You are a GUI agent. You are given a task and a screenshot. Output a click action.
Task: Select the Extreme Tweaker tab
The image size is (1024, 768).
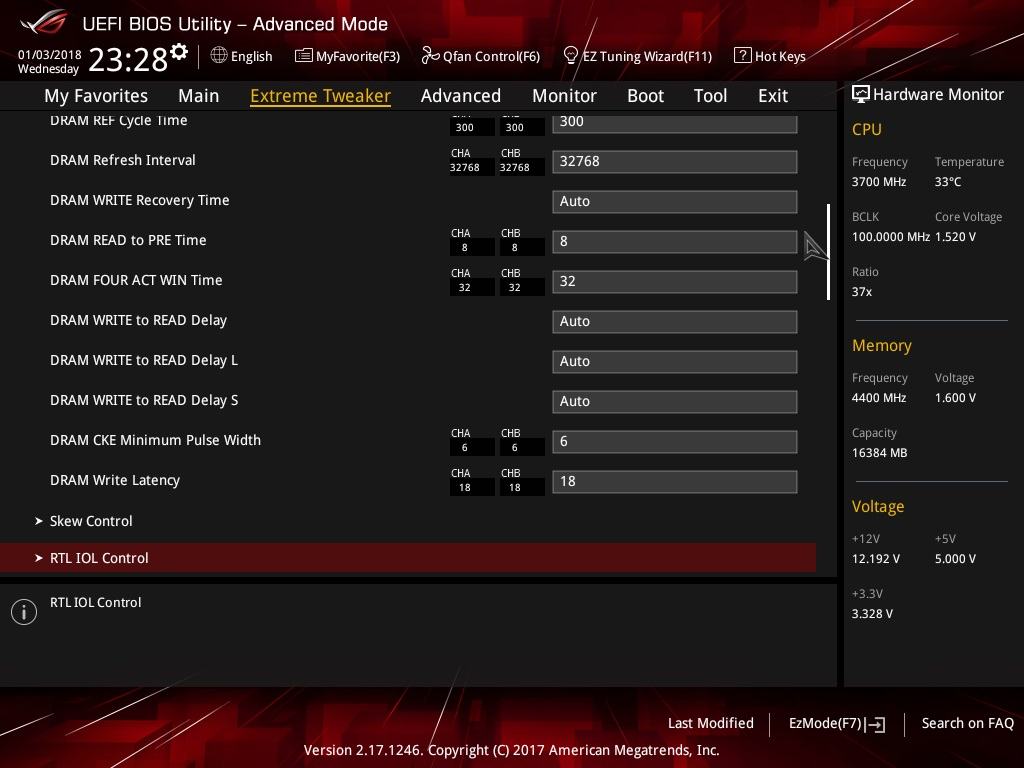320,95
